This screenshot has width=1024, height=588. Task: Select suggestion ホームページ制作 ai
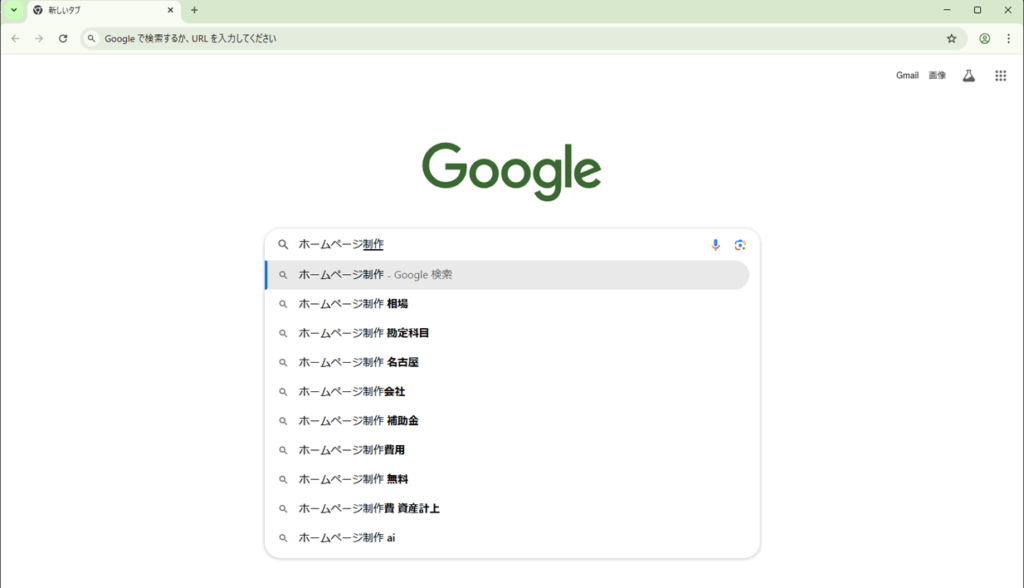[x=507, y=538]
